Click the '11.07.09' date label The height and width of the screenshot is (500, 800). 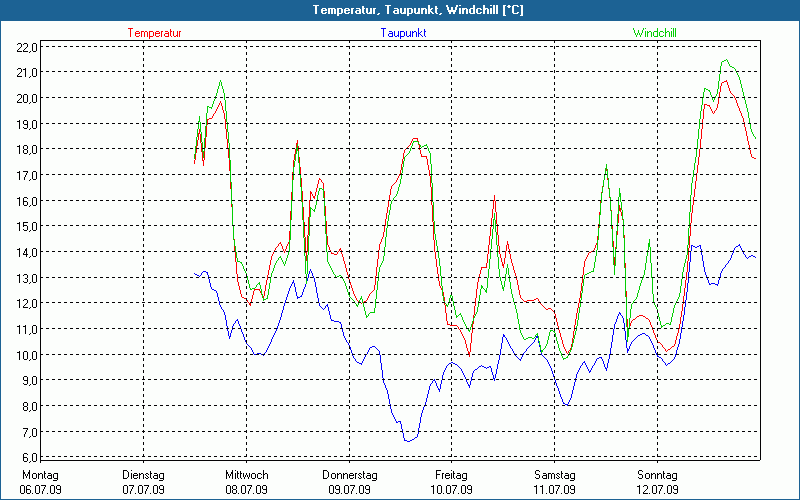pos(555,490)
